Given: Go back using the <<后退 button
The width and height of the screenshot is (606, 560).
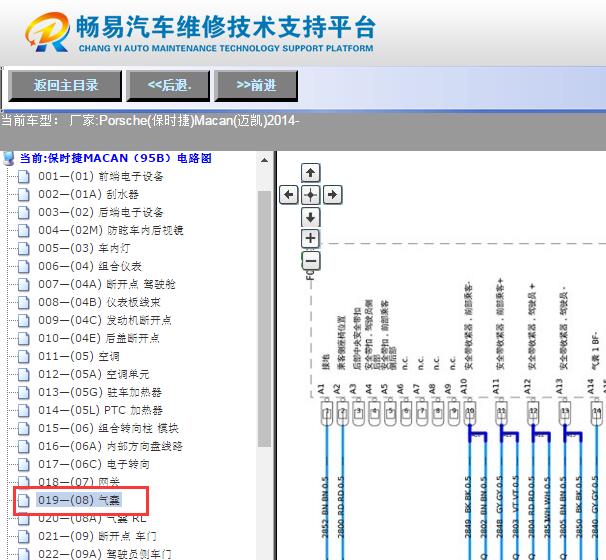Looking at the screenshot, I should [x=169, y=86].
